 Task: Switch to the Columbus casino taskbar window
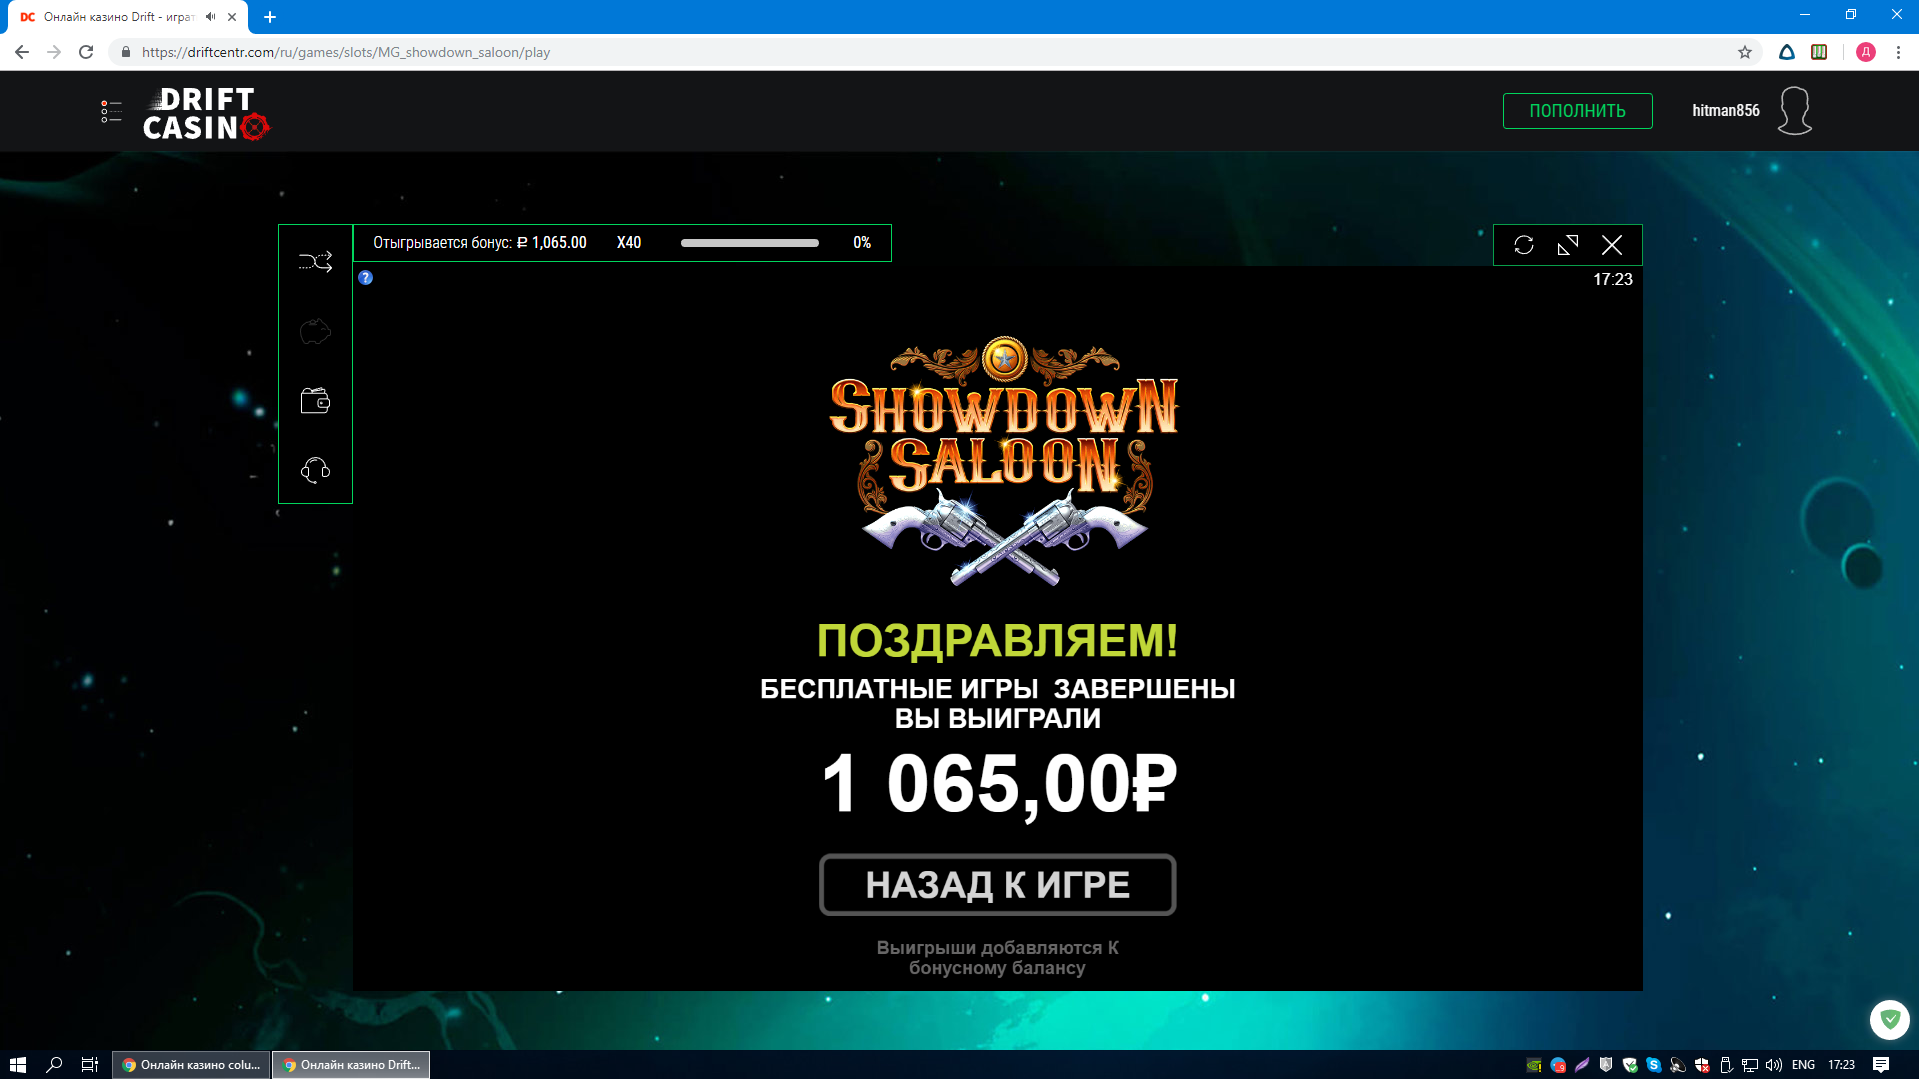tap(191, 1065)
